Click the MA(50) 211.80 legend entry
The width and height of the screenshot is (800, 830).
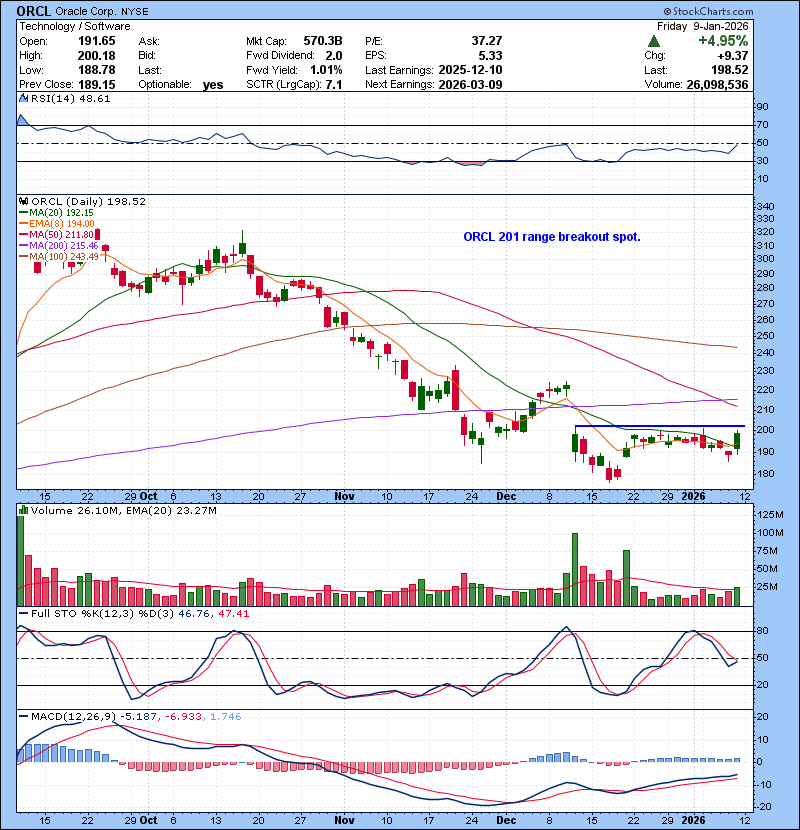[59, 234]
